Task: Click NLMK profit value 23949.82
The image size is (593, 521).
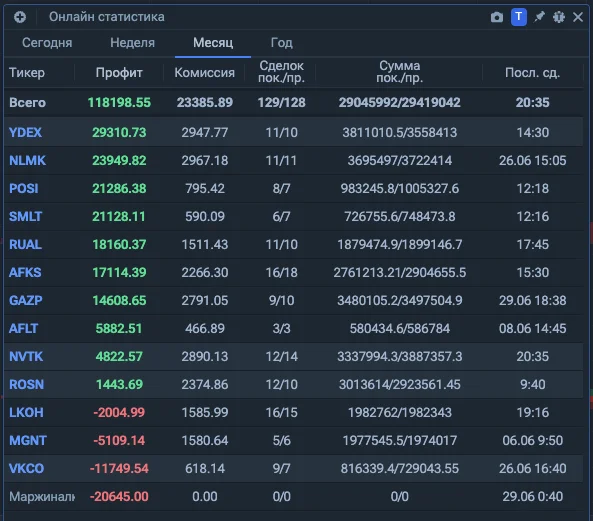Action: click(119, 161)
